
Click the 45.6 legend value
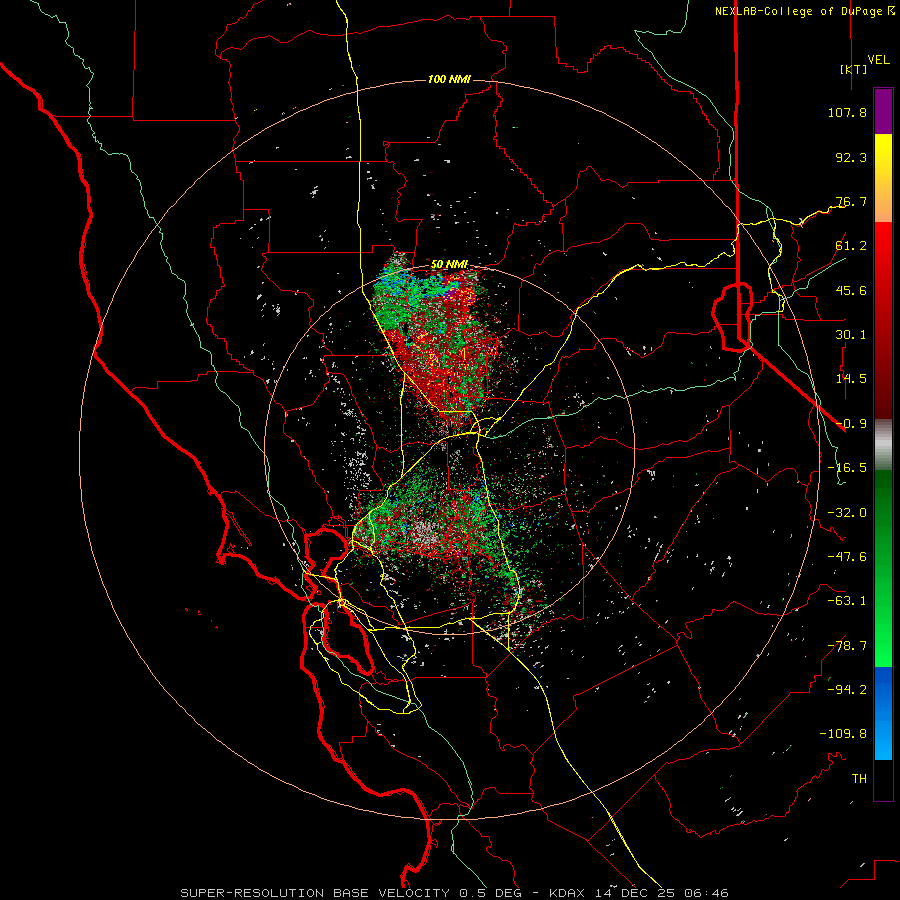pos(851,290)
